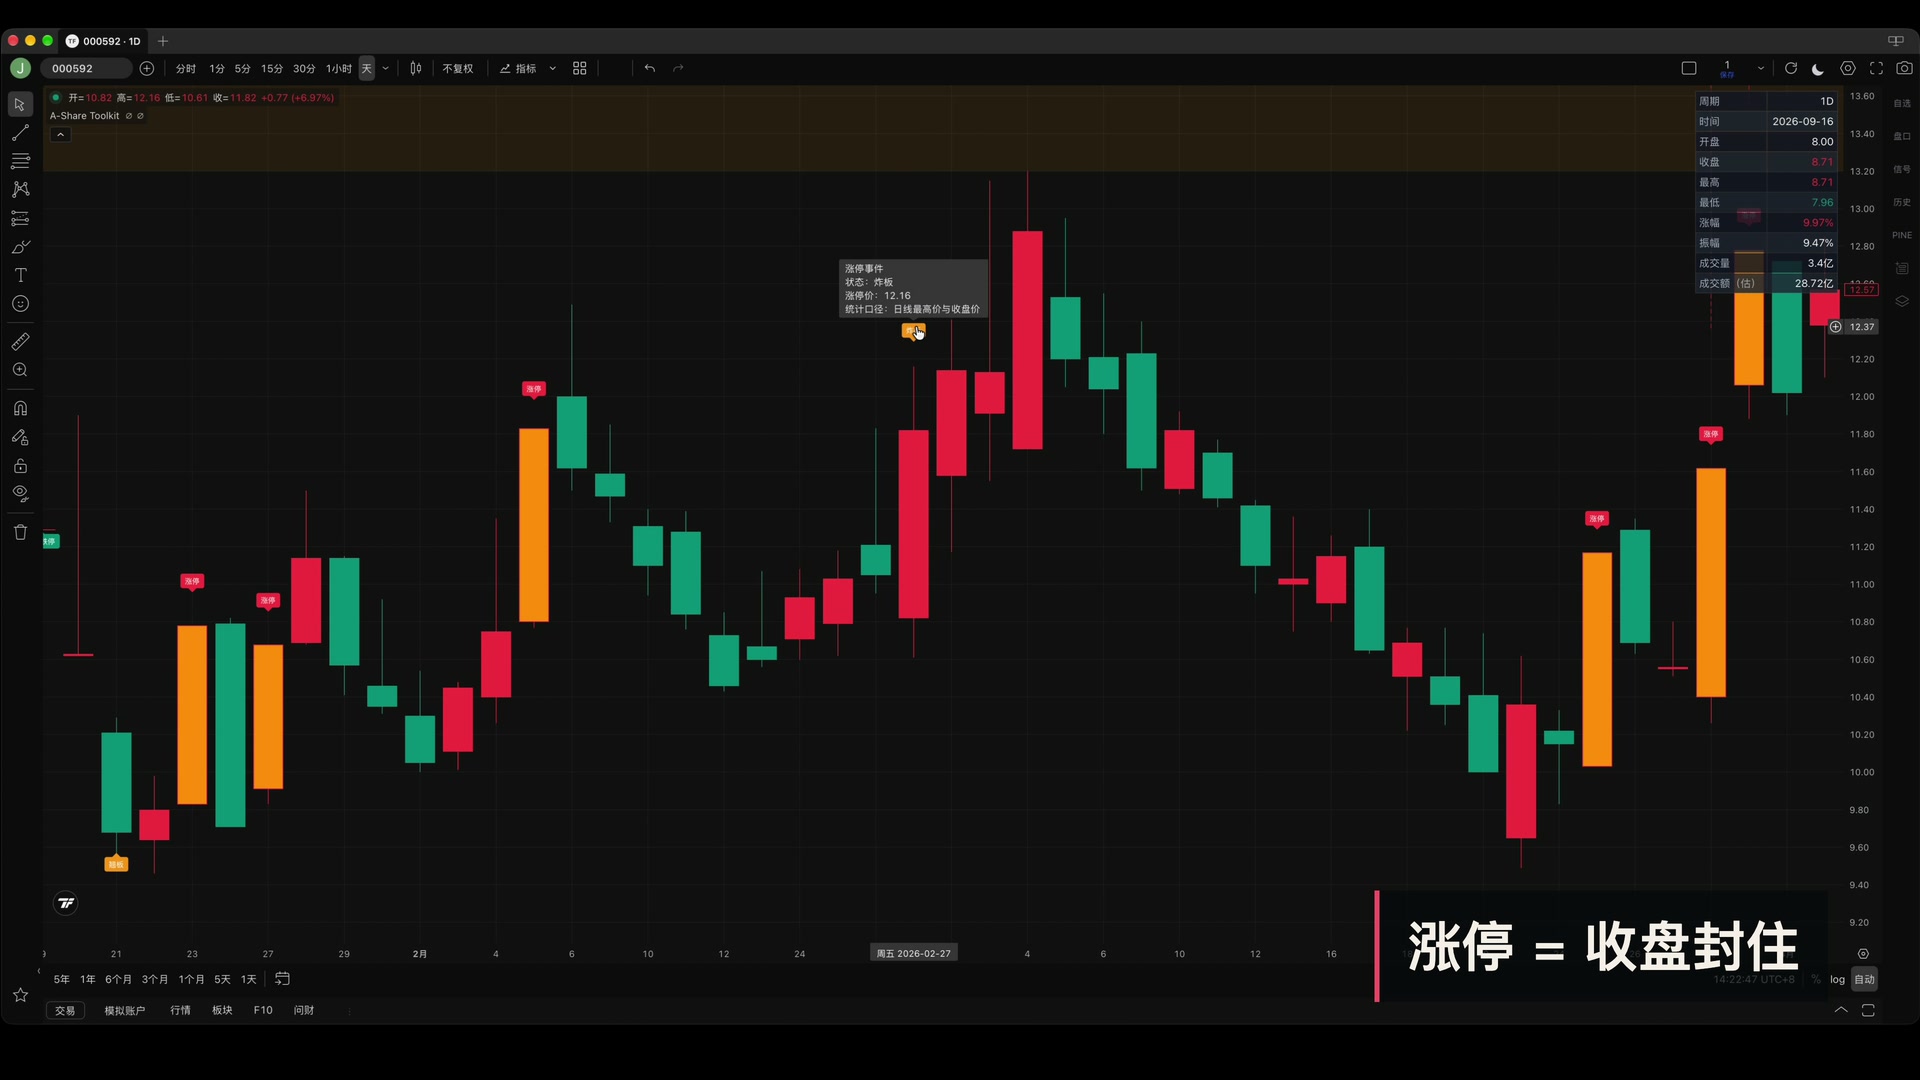Open the 不复权 adjustment dropdown
The width and height of the screenshot is (1920, 1080).
click(458, 69)
